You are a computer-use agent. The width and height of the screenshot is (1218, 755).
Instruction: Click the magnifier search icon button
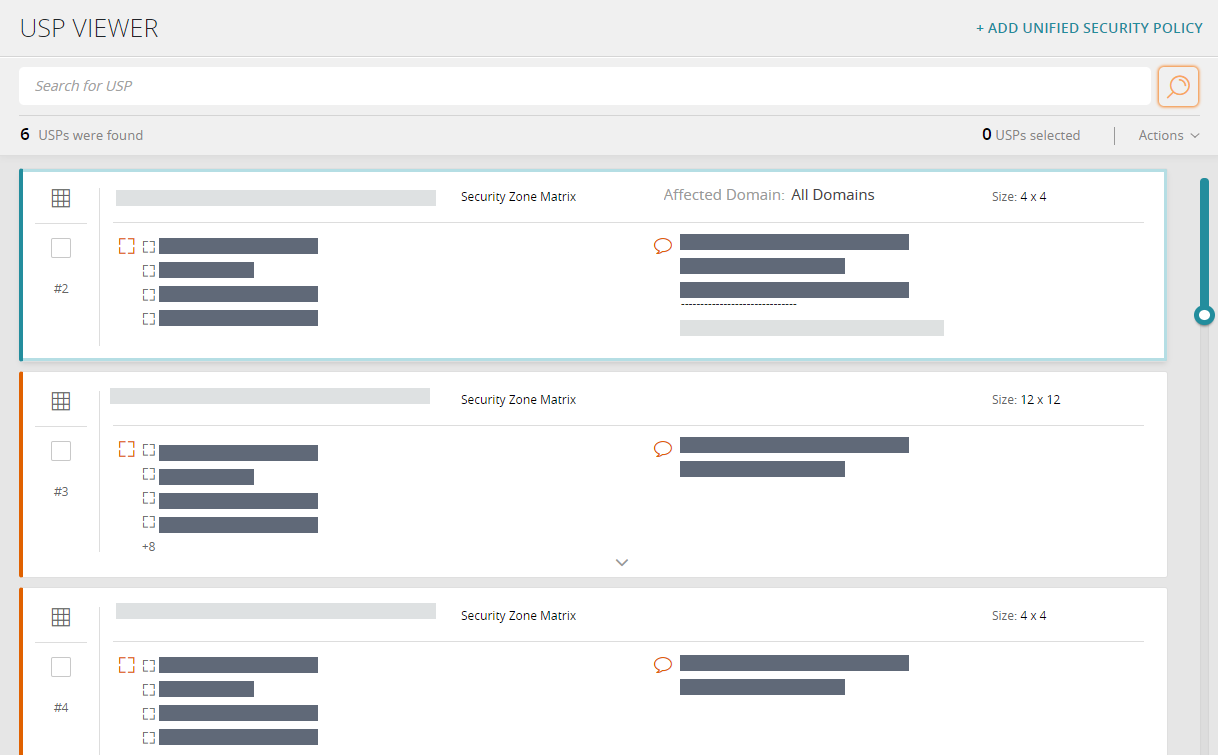(1178, 86)
